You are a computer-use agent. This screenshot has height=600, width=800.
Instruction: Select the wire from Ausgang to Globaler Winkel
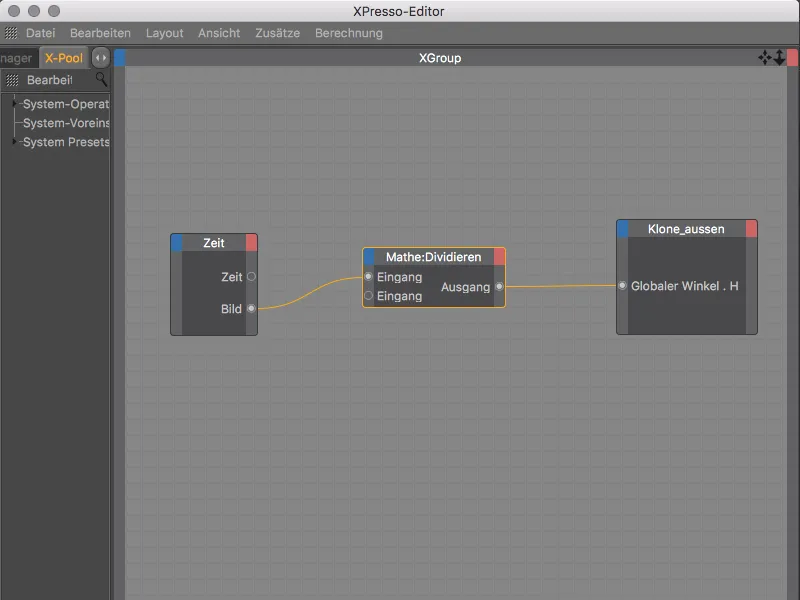[560, 286]
